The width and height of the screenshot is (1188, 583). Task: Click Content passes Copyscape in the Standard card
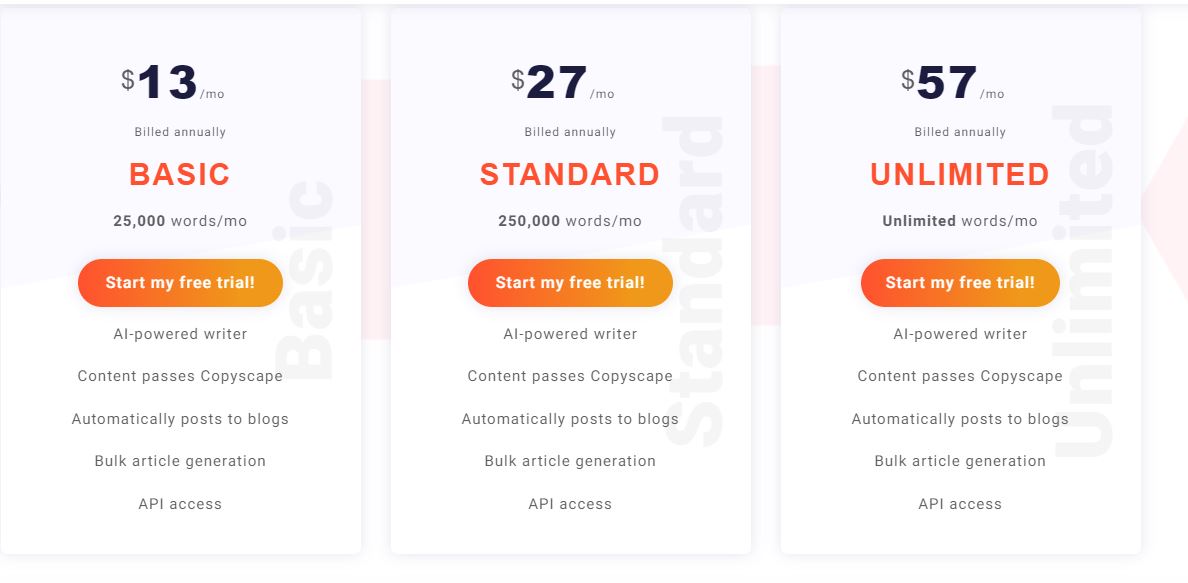tap(570, 376)
